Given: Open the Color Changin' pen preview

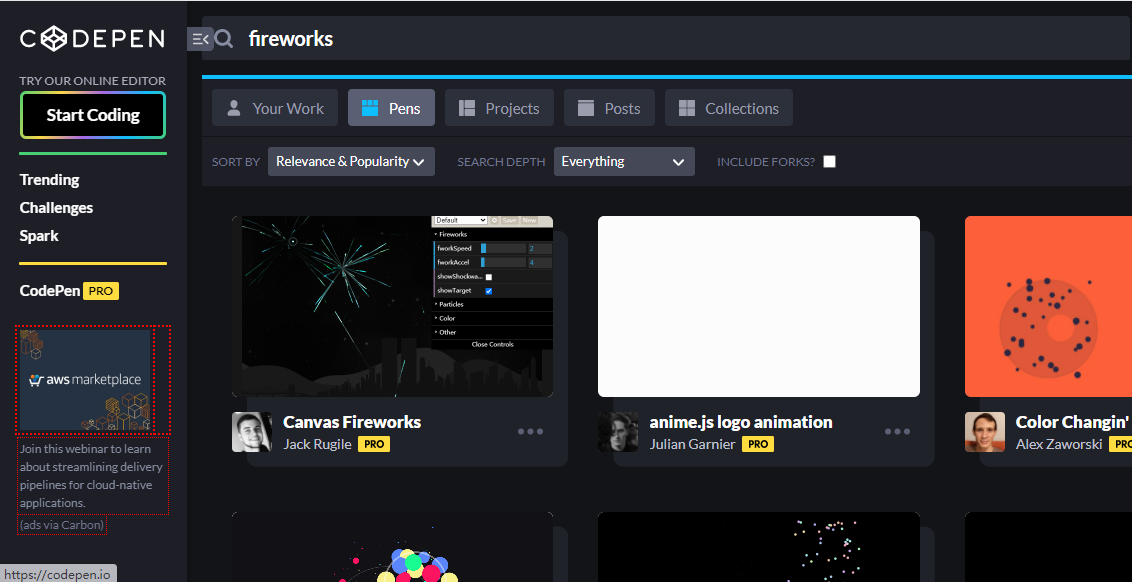Looking at the screenshot, I should [1048, 306].
